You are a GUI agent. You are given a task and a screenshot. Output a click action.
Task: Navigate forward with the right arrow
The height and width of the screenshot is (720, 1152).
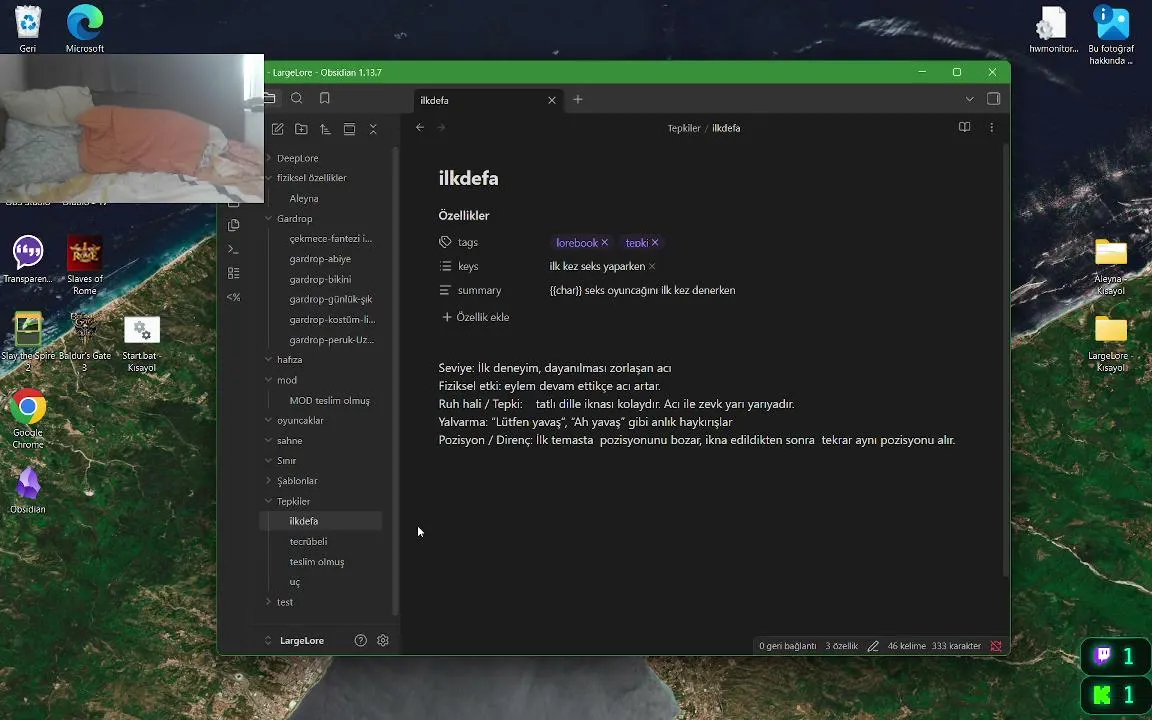tap(442, 128)
